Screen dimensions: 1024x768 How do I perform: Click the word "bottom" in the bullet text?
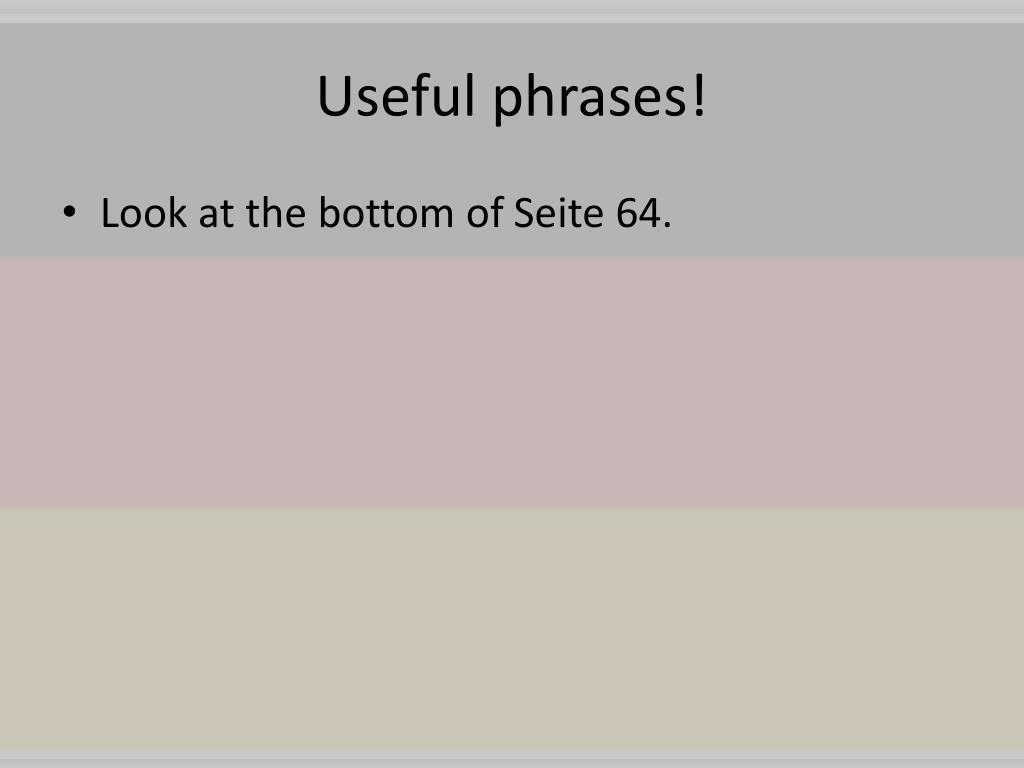[x=386, y=213]
